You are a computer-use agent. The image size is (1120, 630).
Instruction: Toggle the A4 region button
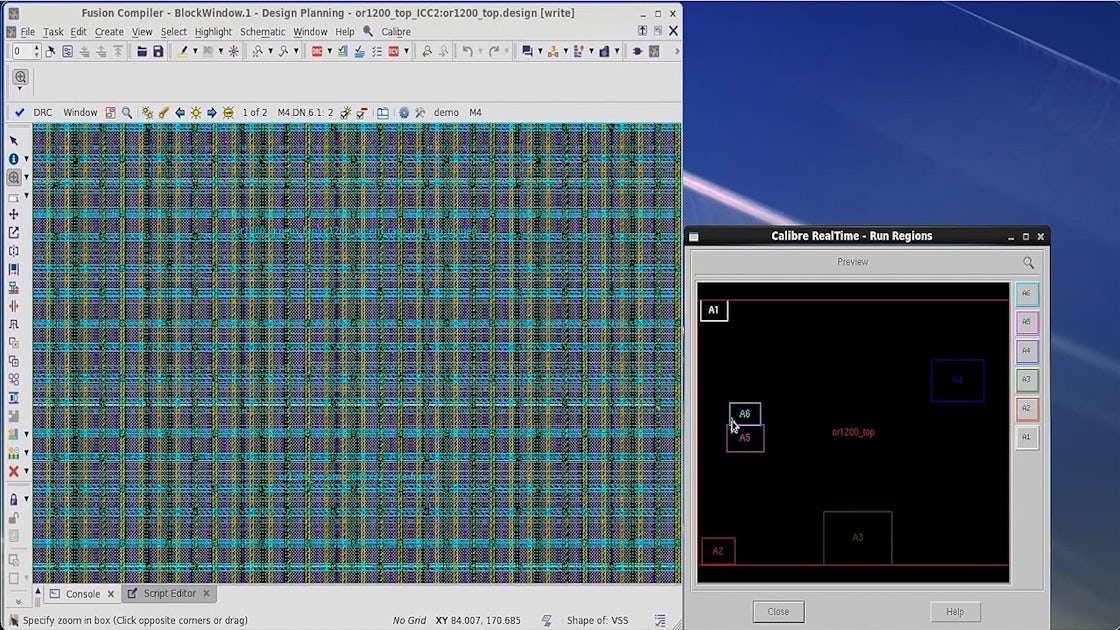tap(1026, 352)
